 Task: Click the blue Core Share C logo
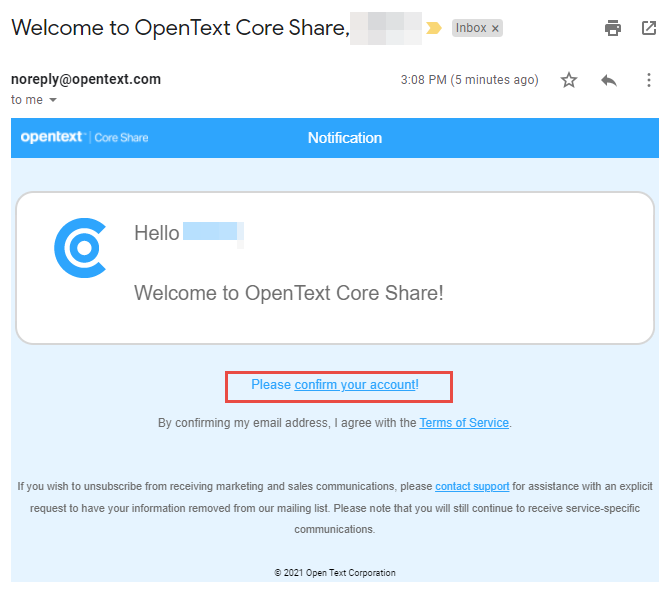click(80, 247)
